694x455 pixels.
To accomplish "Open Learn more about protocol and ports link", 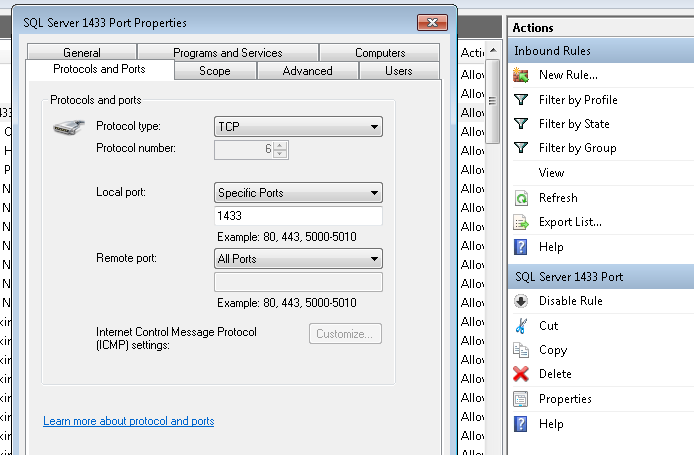I will click(x=128, y=421).
